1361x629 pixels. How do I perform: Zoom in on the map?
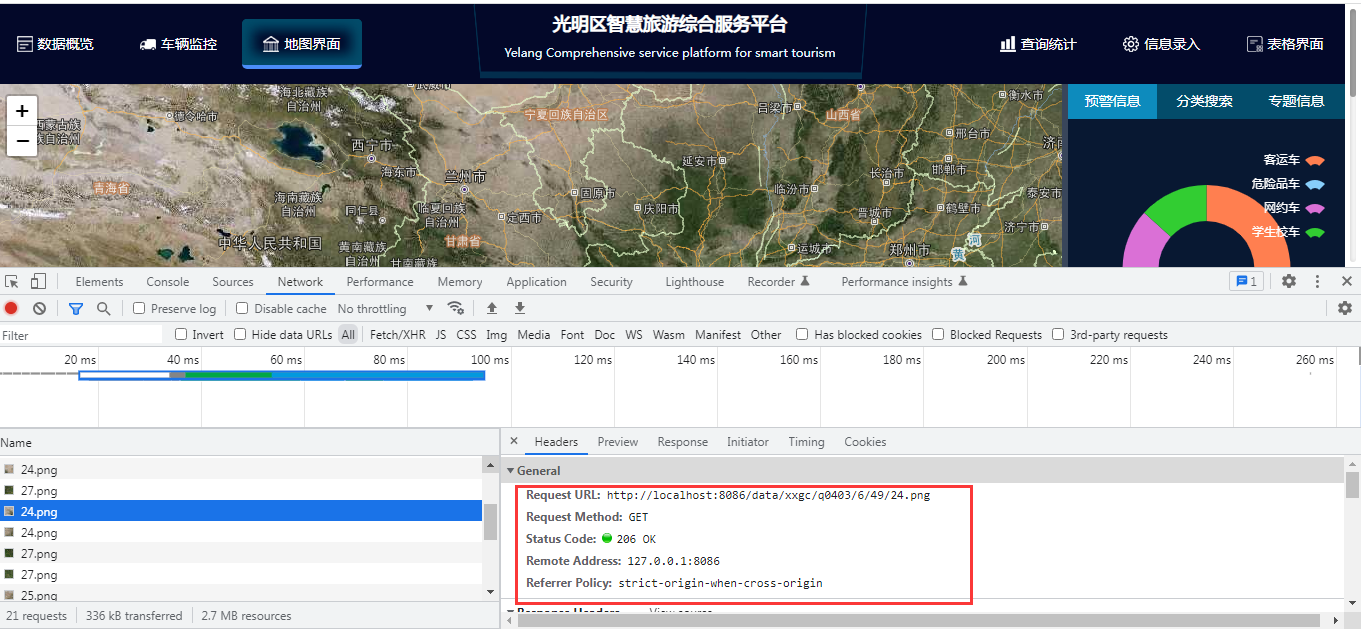coord(22,110)
